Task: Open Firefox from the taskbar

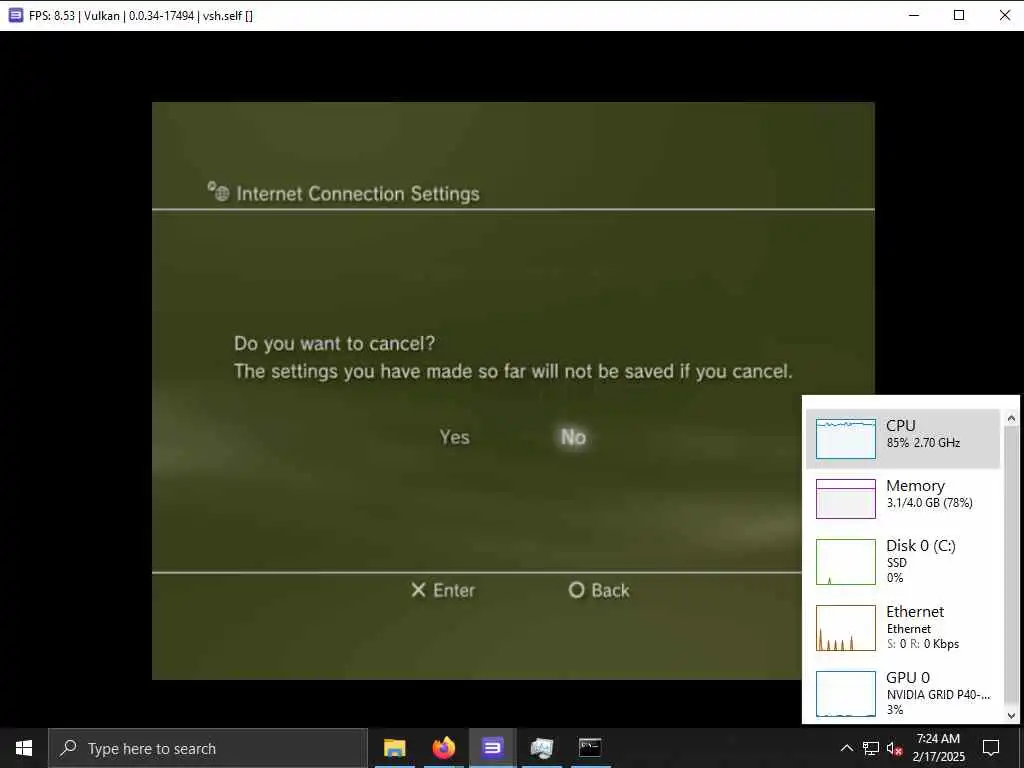Action: [x=443, y=748]
